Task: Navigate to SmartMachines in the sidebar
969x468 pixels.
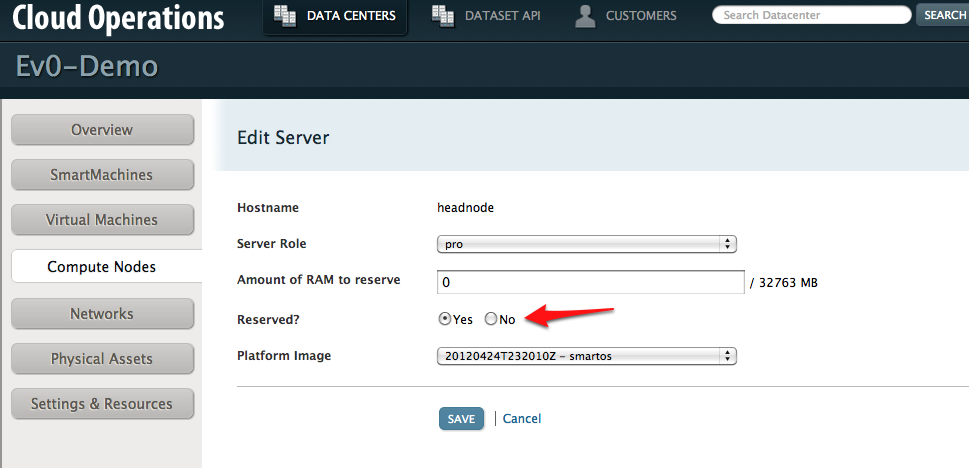Action: 102,175
